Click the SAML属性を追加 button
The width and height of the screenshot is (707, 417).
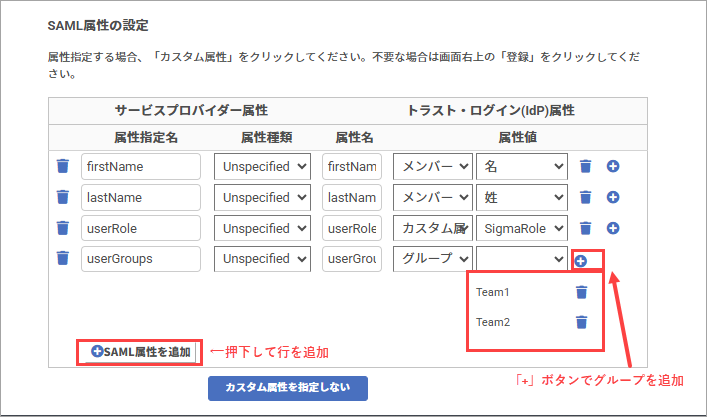click(x=141, y=352)
